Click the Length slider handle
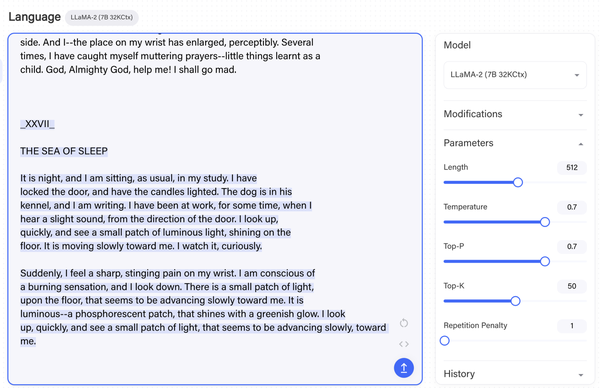The height and width of the screenshot is (388, 600). click(x=518, y=183)
